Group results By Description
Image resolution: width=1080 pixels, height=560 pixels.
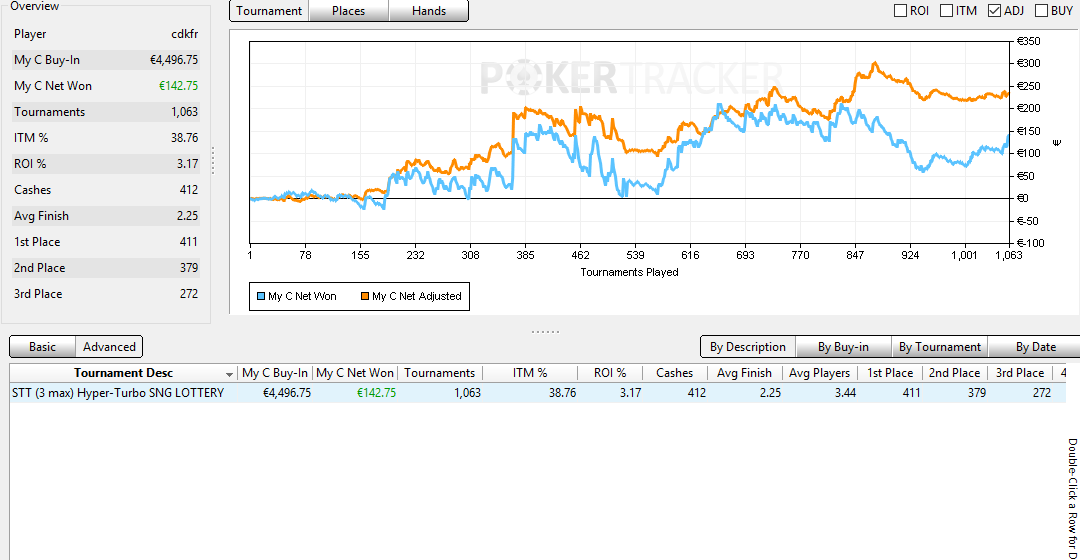(748, 347)
